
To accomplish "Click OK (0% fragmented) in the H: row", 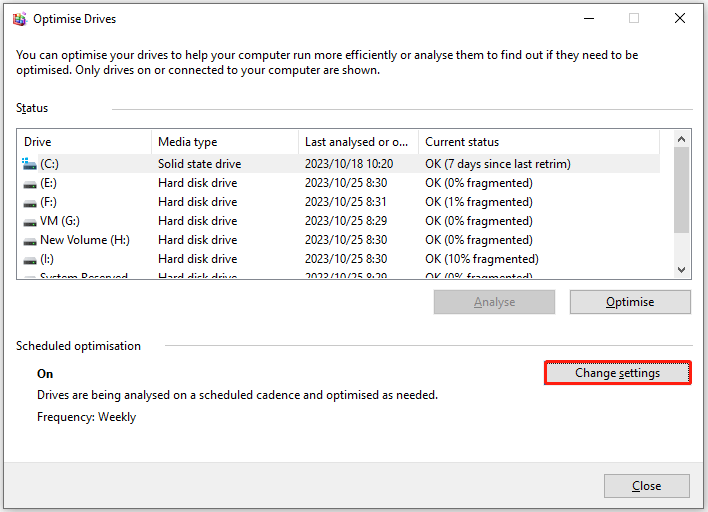I will point(479,240).
